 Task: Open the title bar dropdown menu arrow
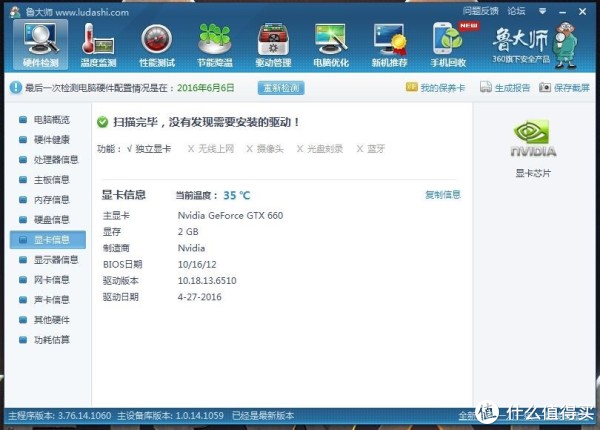point(542,11)
